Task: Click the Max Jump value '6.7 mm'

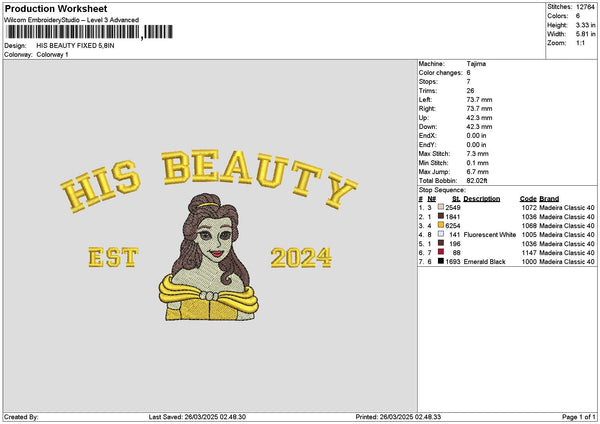Action: [478, 172]
